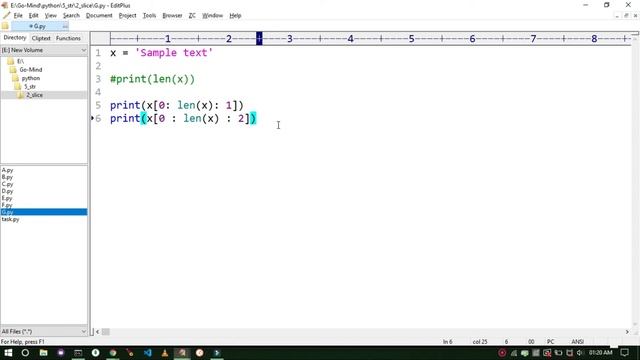Click the 'PC' status bar entry

551,342
